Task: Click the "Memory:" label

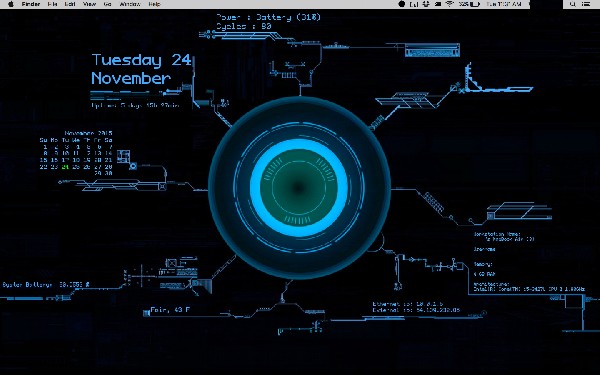Action: pyautogui.click(x=483, y=264)
